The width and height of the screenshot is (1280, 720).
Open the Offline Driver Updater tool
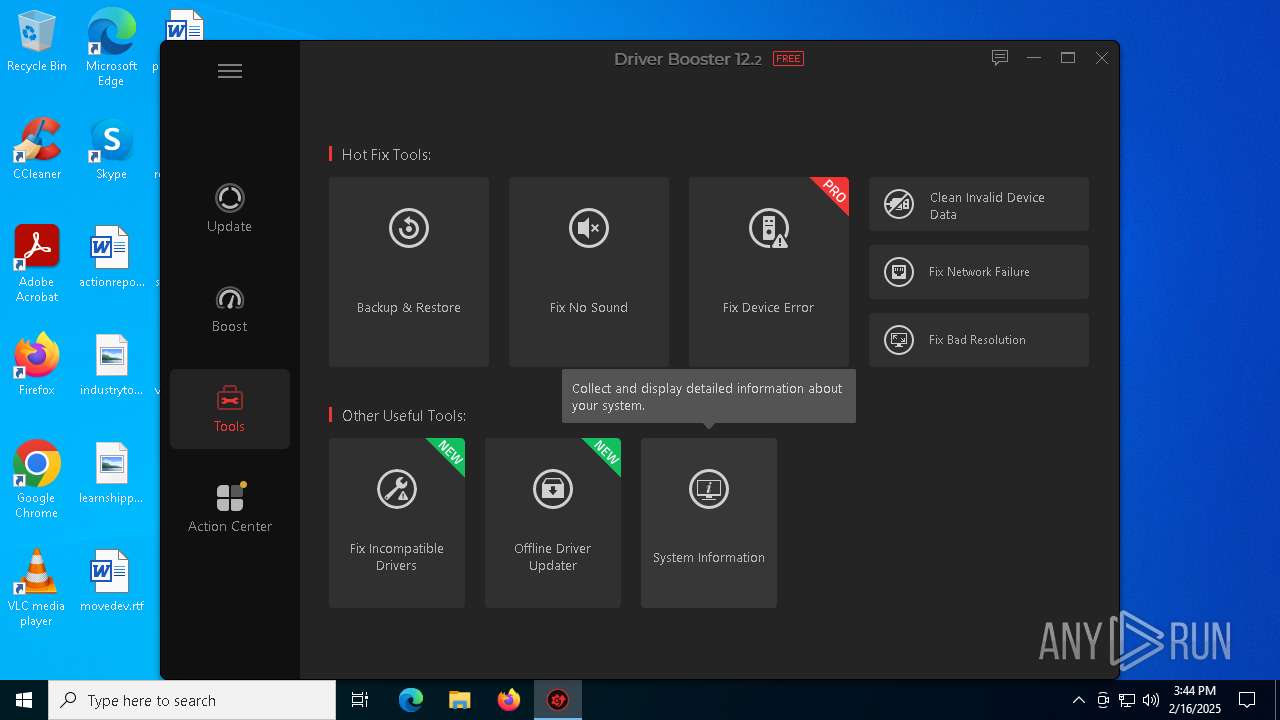point(553,523)
